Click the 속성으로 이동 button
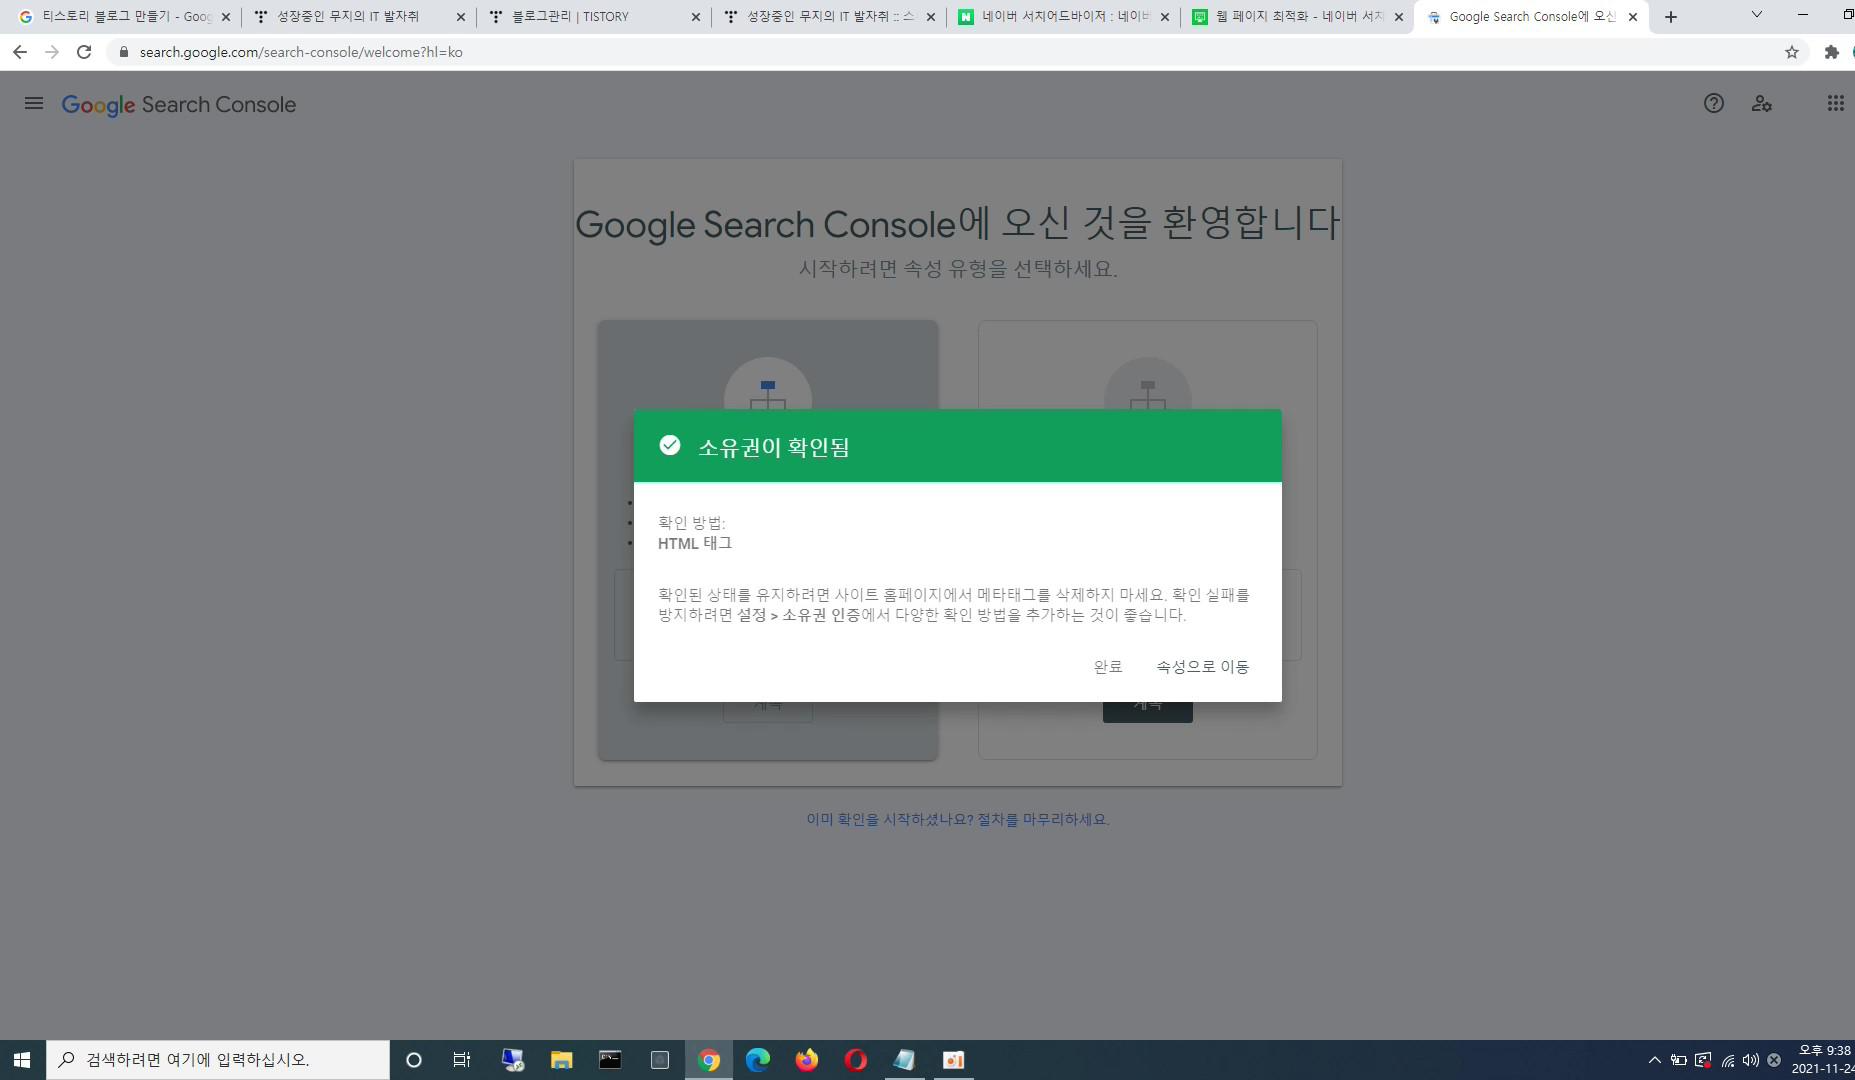The image size is (1855, 1080). coord(1203,667)
